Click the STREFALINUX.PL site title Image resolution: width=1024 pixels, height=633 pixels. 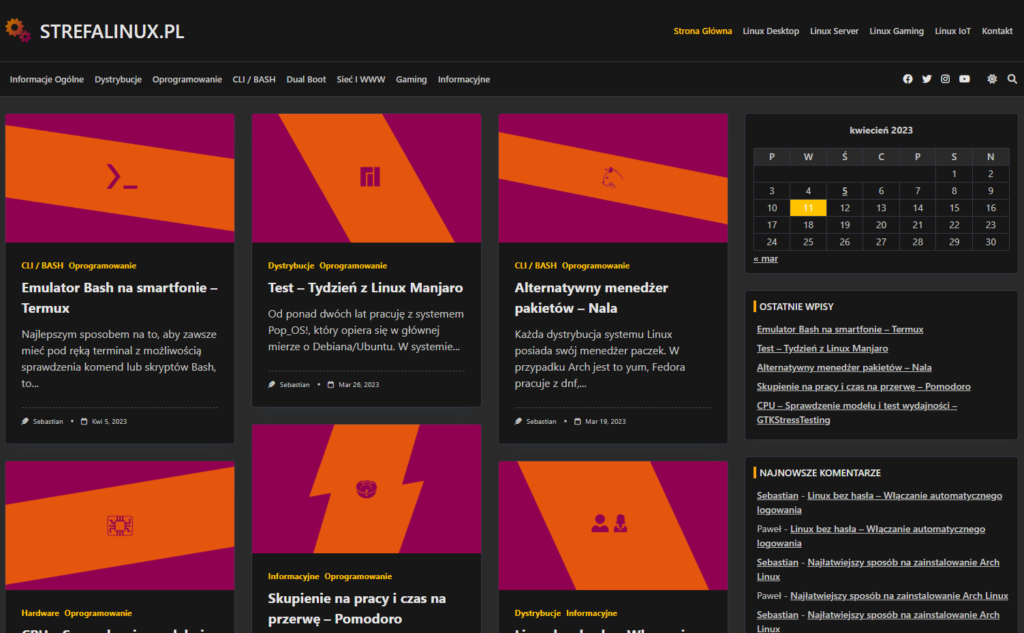tap(112, 31)
